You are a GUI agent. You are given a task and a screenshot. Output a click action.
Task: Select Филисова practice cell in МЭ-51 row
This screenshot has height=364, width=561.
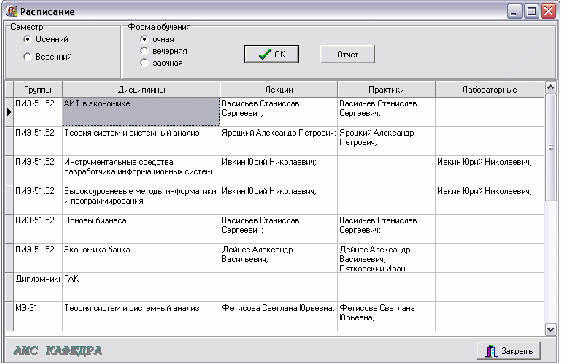point(386,316)
